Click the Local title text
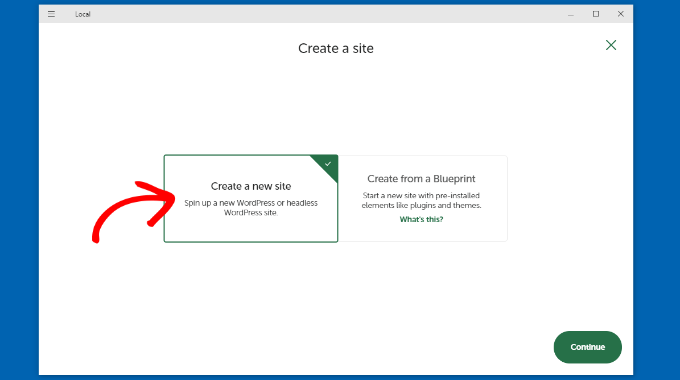Viewport: 680px width, 380px height. pyautogui.click(x=82, y=14)
